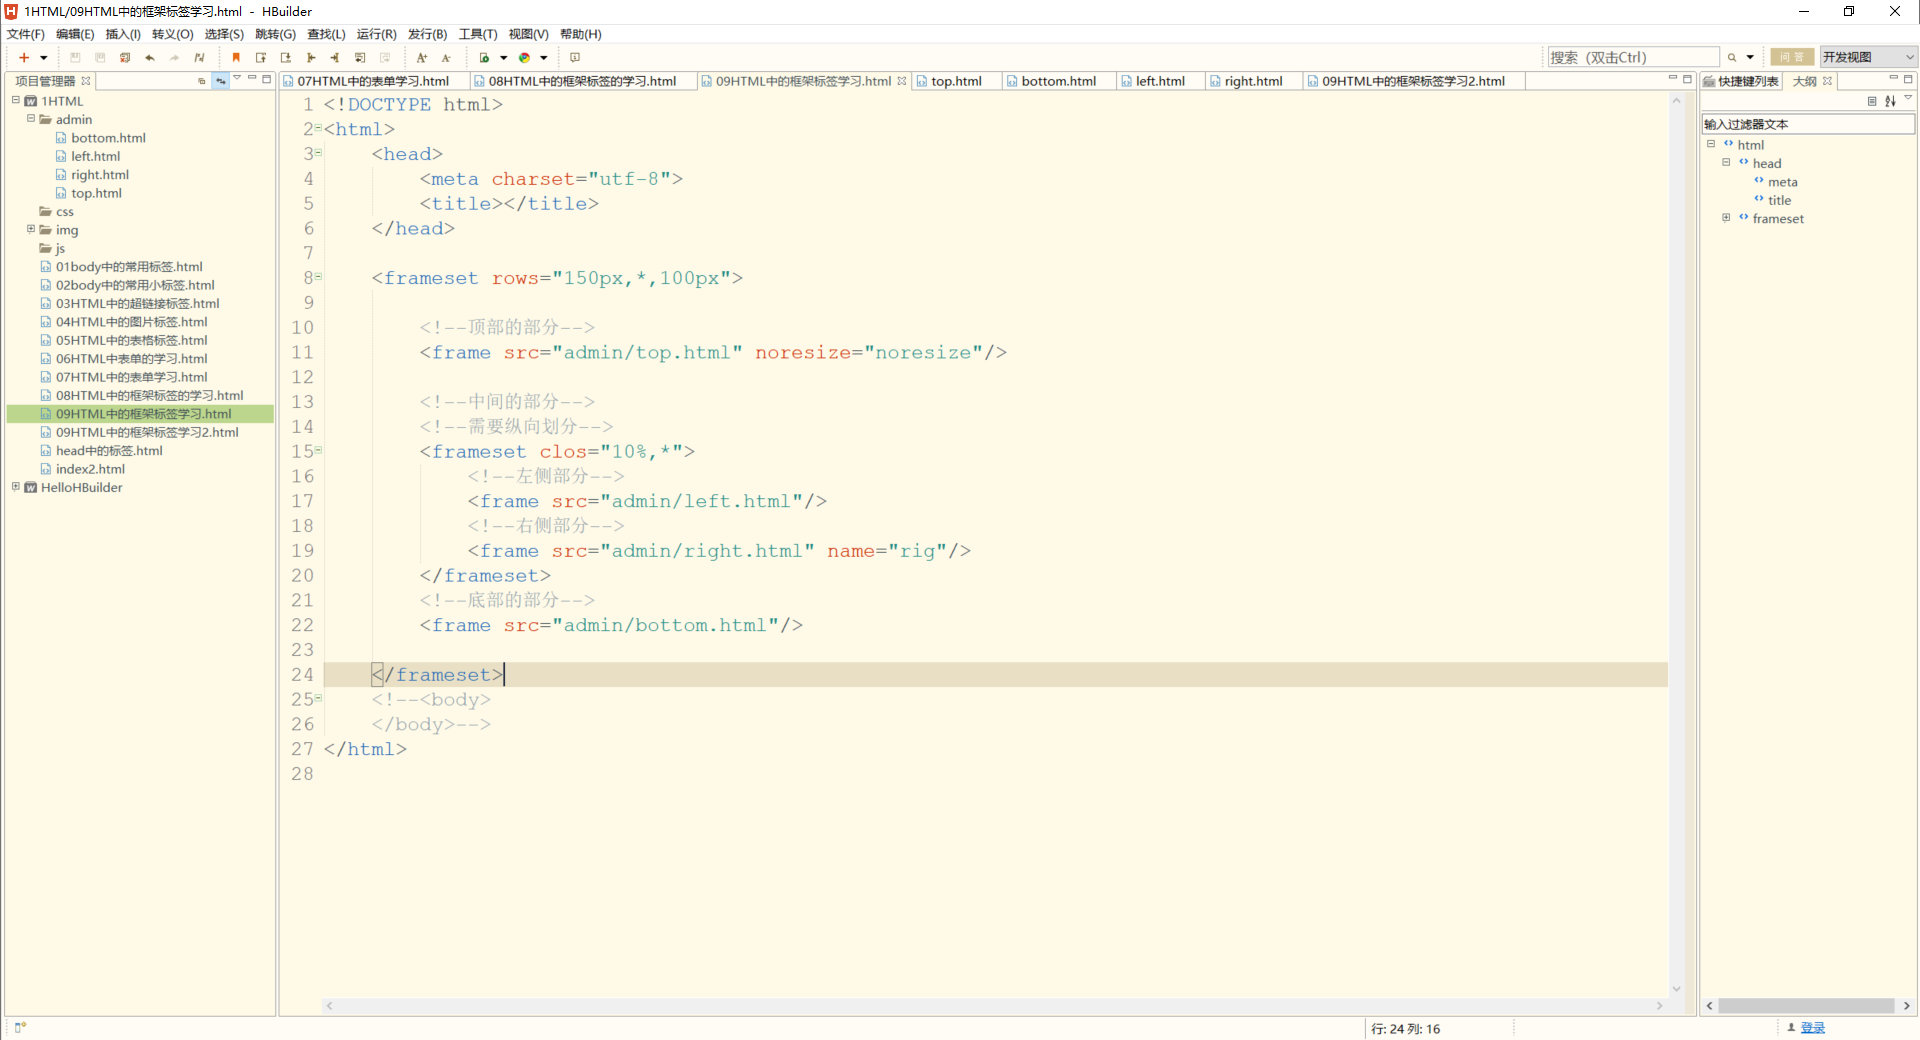This screenshot has height=1040, width=1920.
Task: Open the search options dropdown arrow
Action: tap(1750, 58)
